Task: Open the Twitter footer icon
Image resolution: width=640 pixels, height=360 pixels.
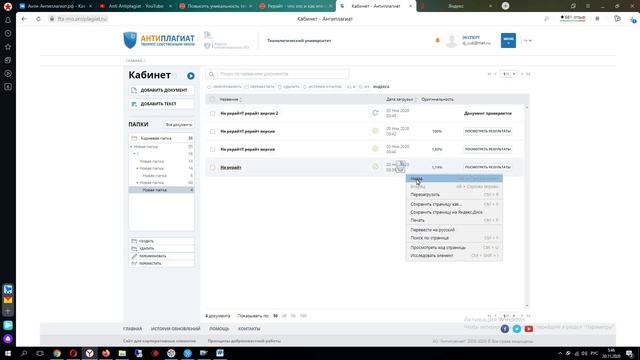Action: click(x=517, y=329)
